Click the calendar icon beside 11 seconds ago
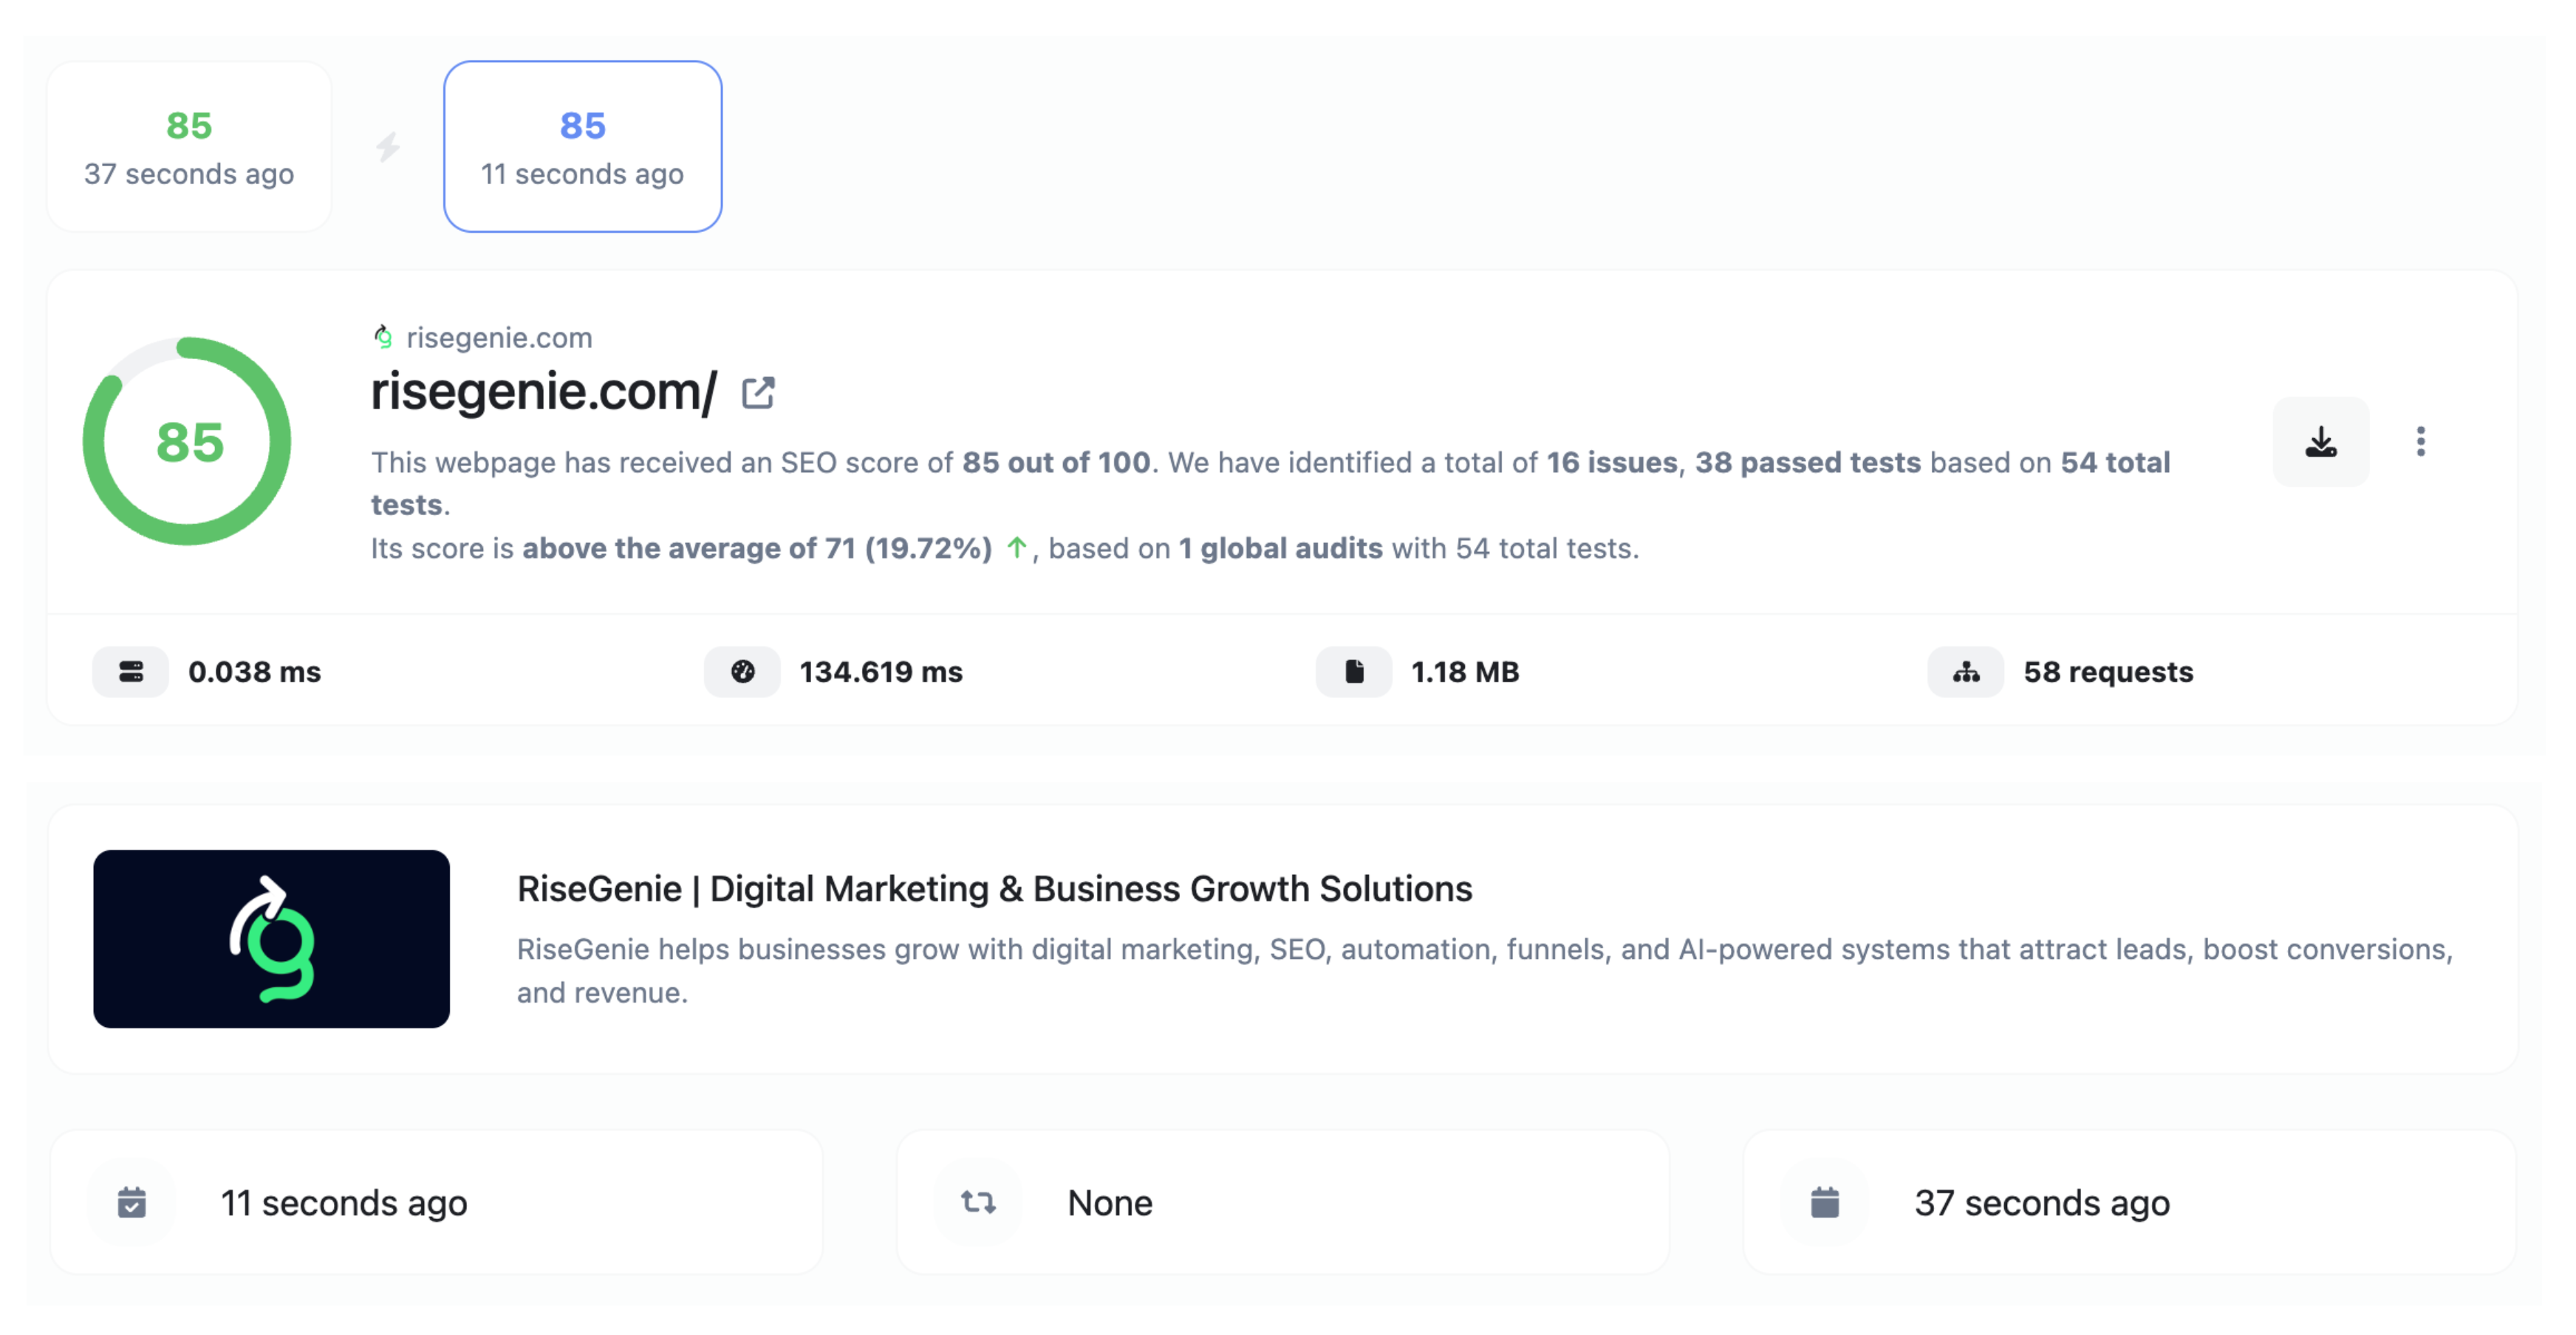 point(132,1202)
